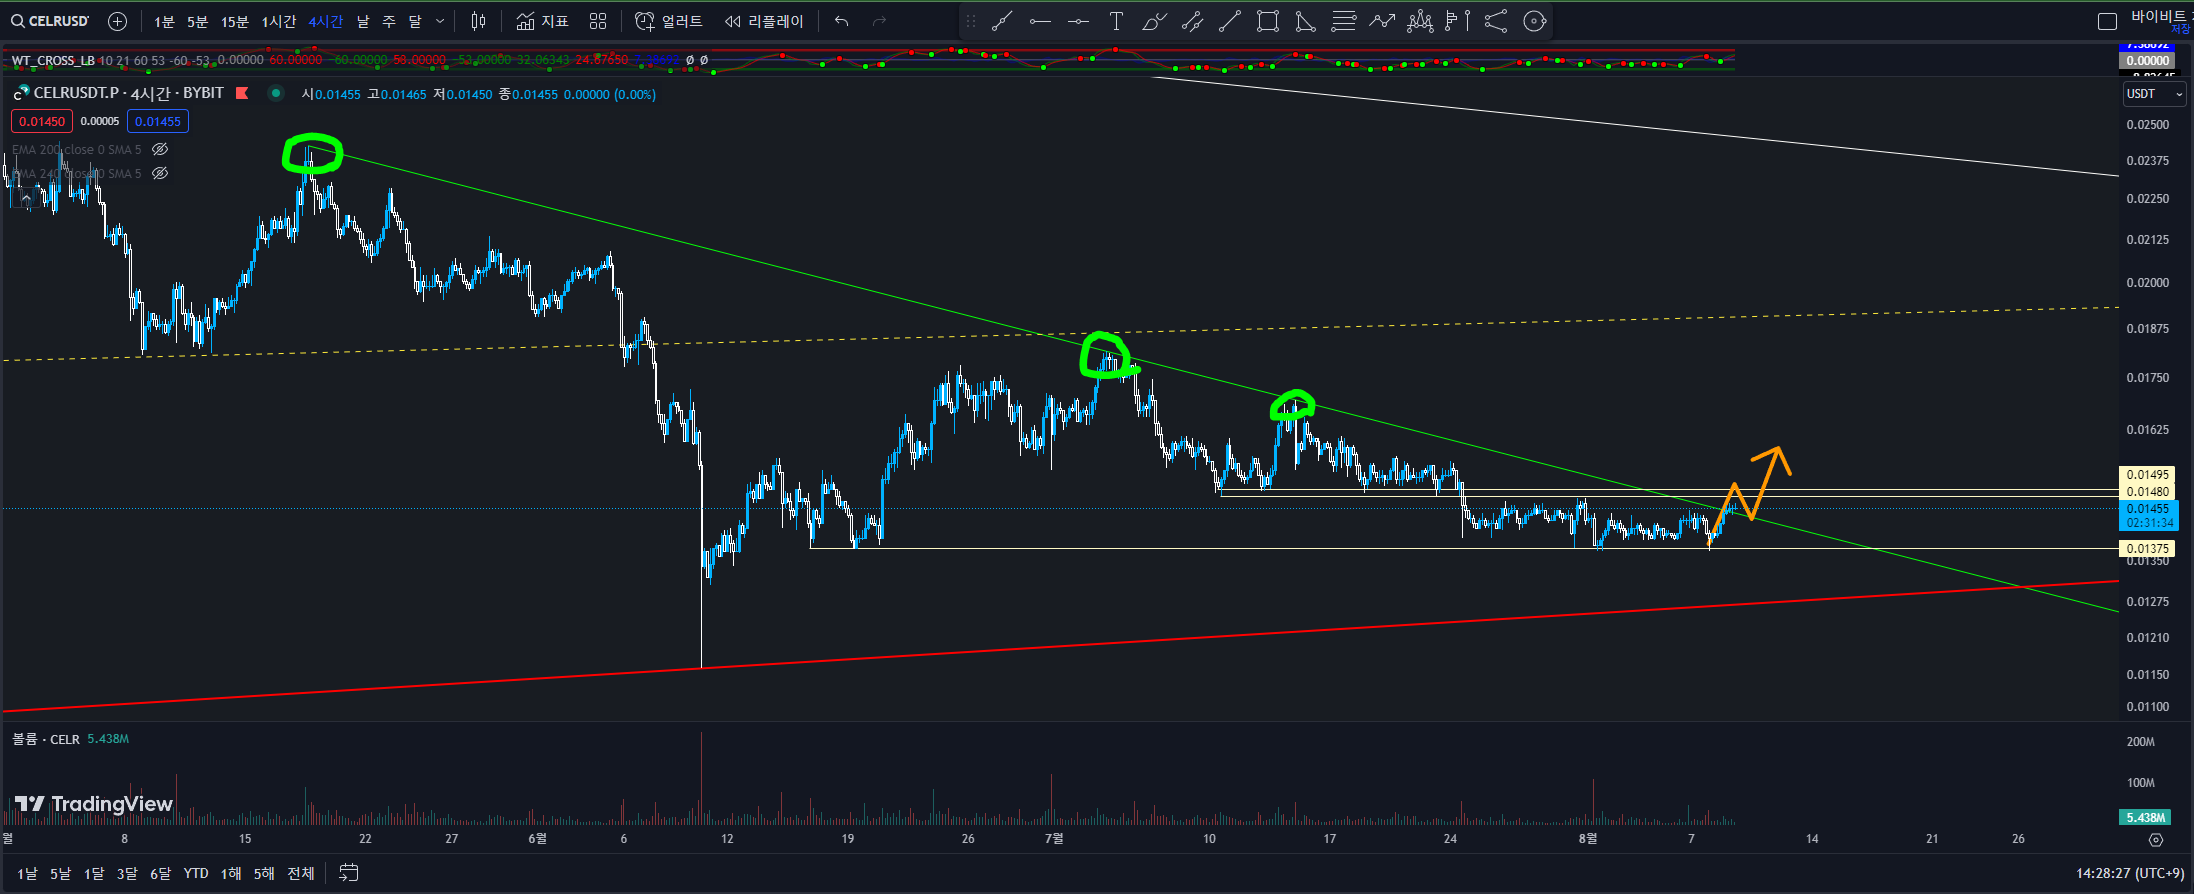Open the WT_CROSS_LB indicator legend
Image resolution: width=2194 pixels, height=894 pixels.
coord(53,60)
